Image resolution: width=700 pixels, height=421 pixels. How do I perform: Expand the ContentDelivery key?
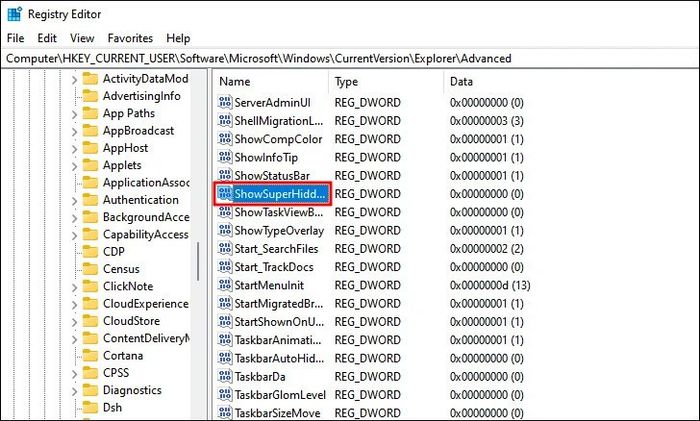coord(75,339)
